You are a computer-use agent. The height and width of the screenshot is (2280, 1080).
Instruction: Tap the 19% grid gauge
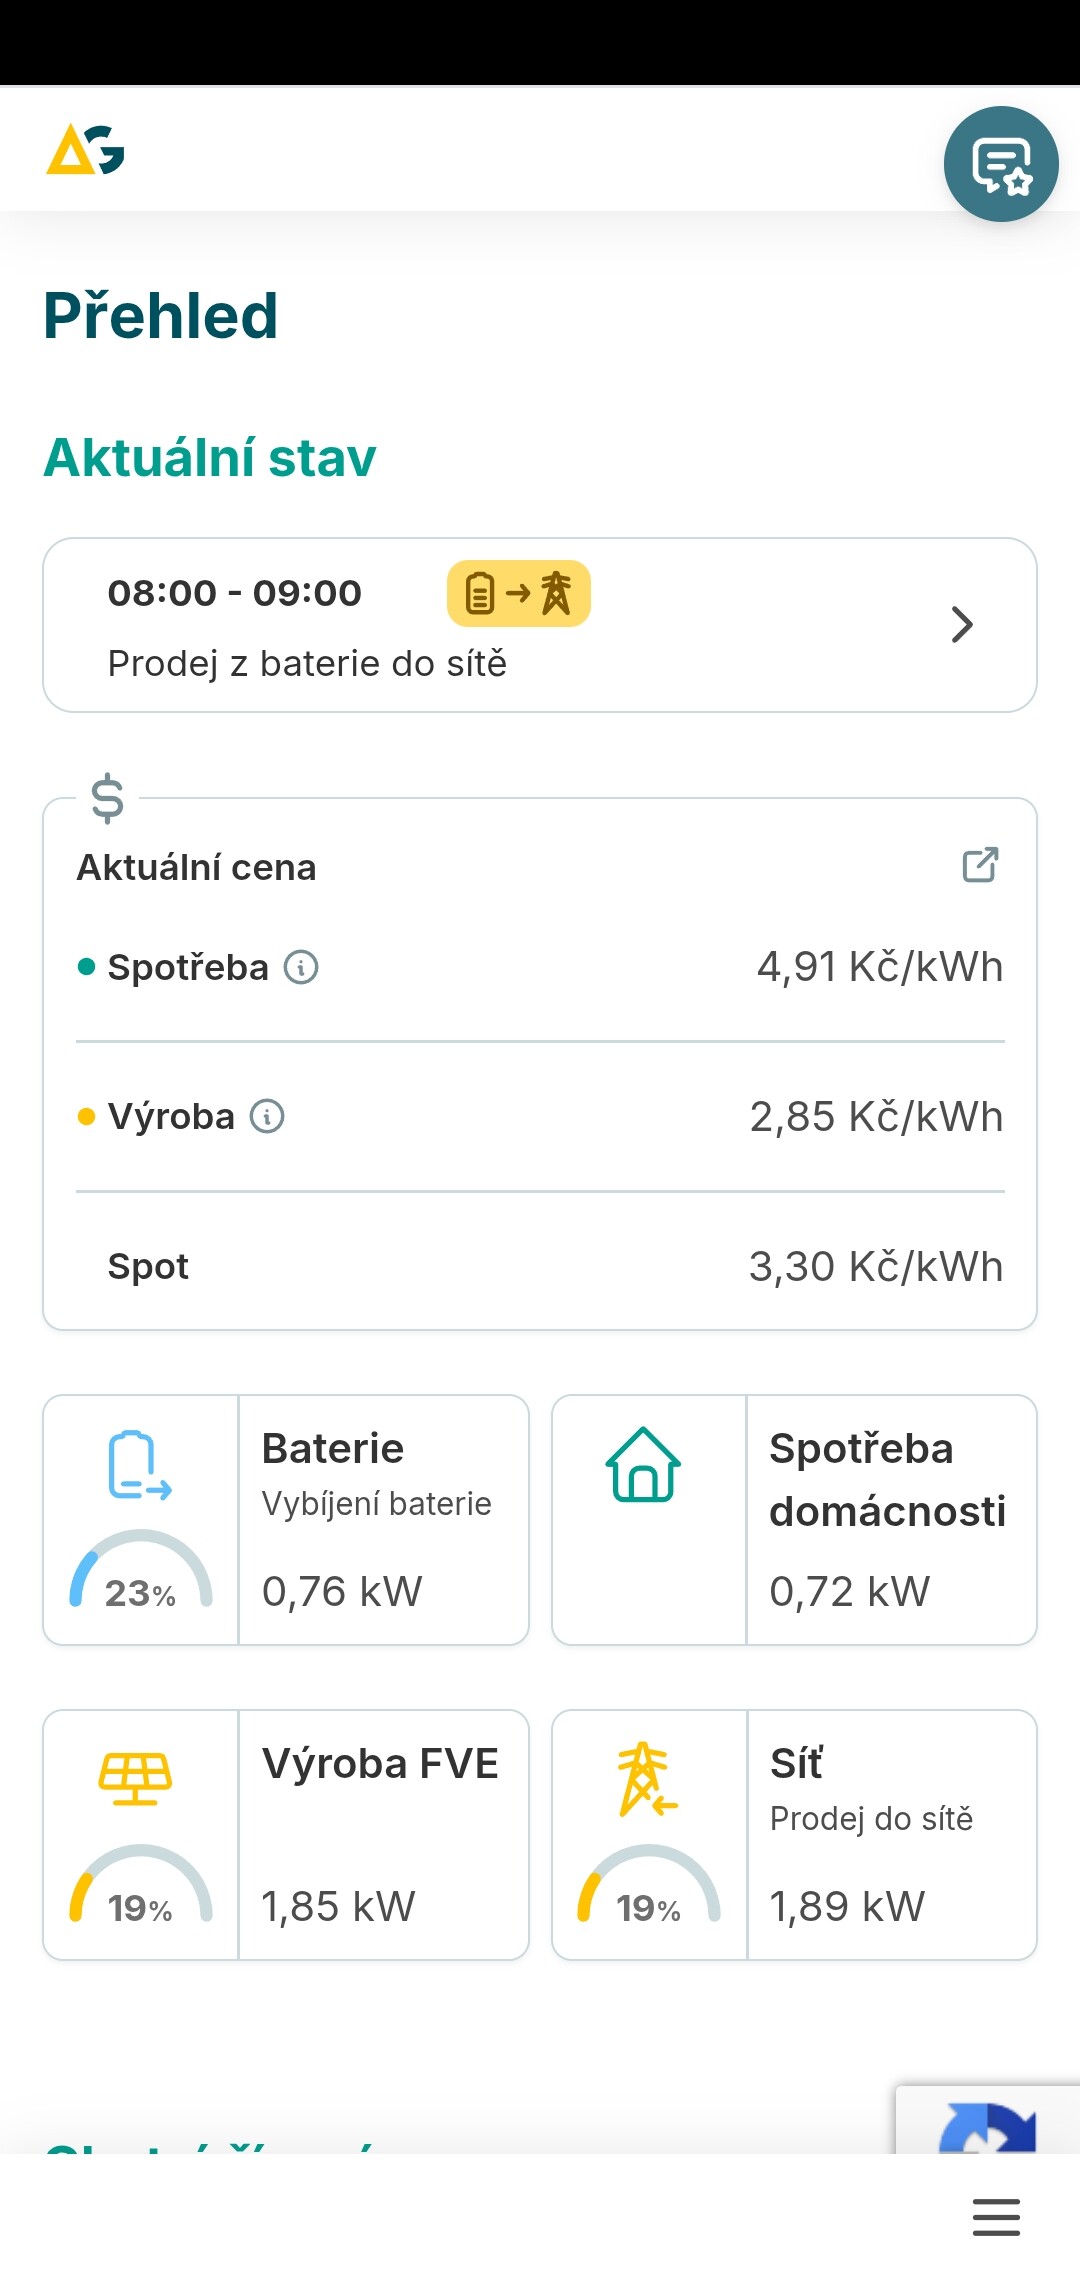click(x=649, y=1890)
